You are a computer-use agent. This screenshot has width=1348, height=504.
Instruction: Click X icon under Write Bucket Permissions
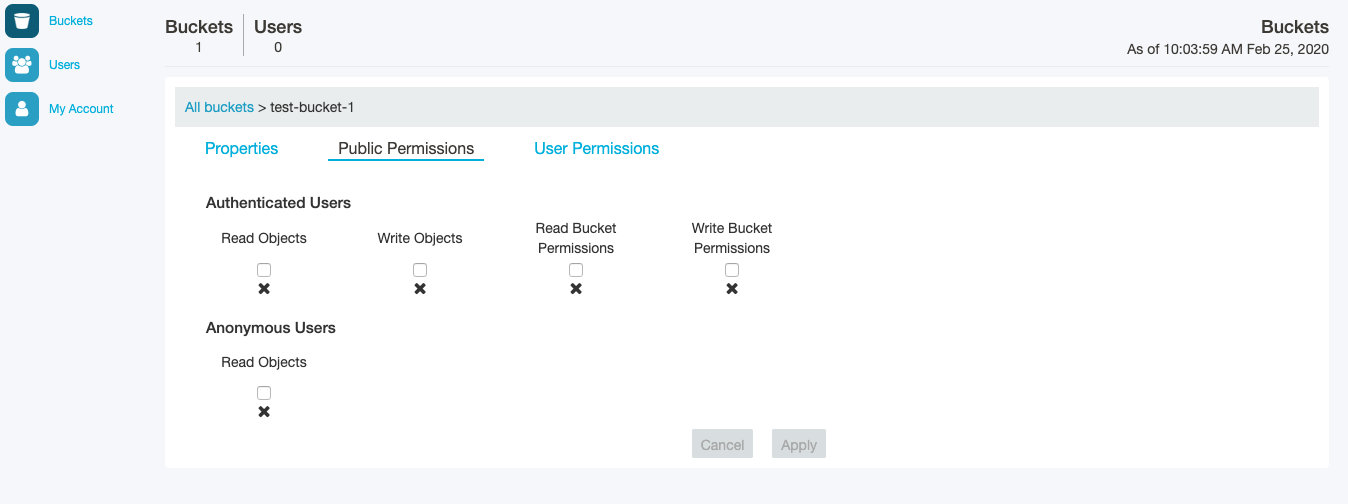point(732,289)
